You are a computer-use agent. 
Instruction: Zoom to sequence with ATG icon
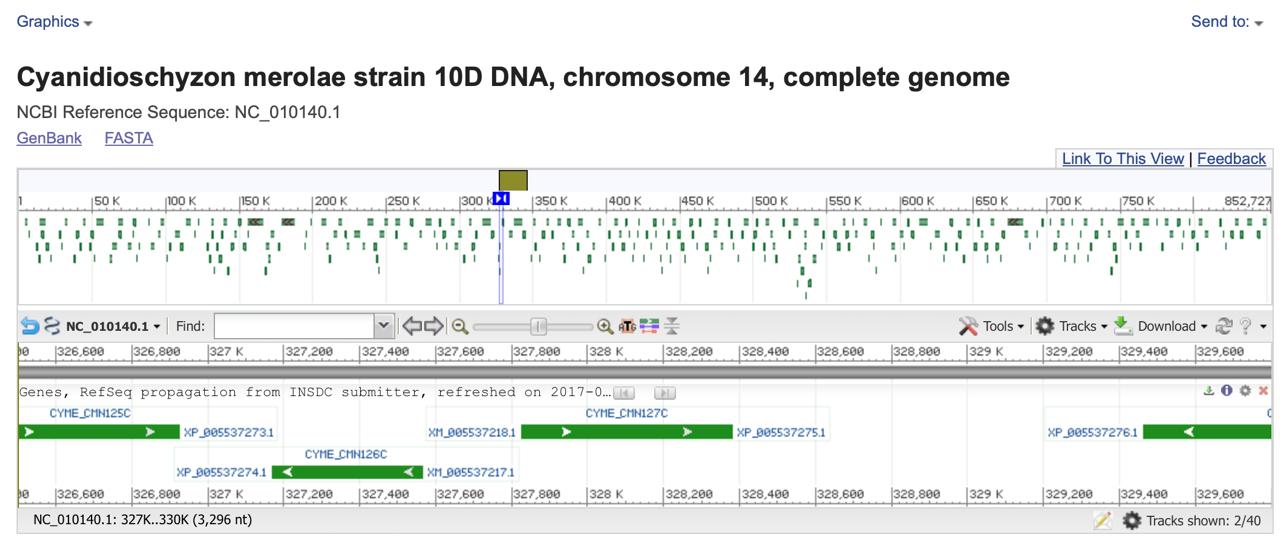click(x=627, y=326)
